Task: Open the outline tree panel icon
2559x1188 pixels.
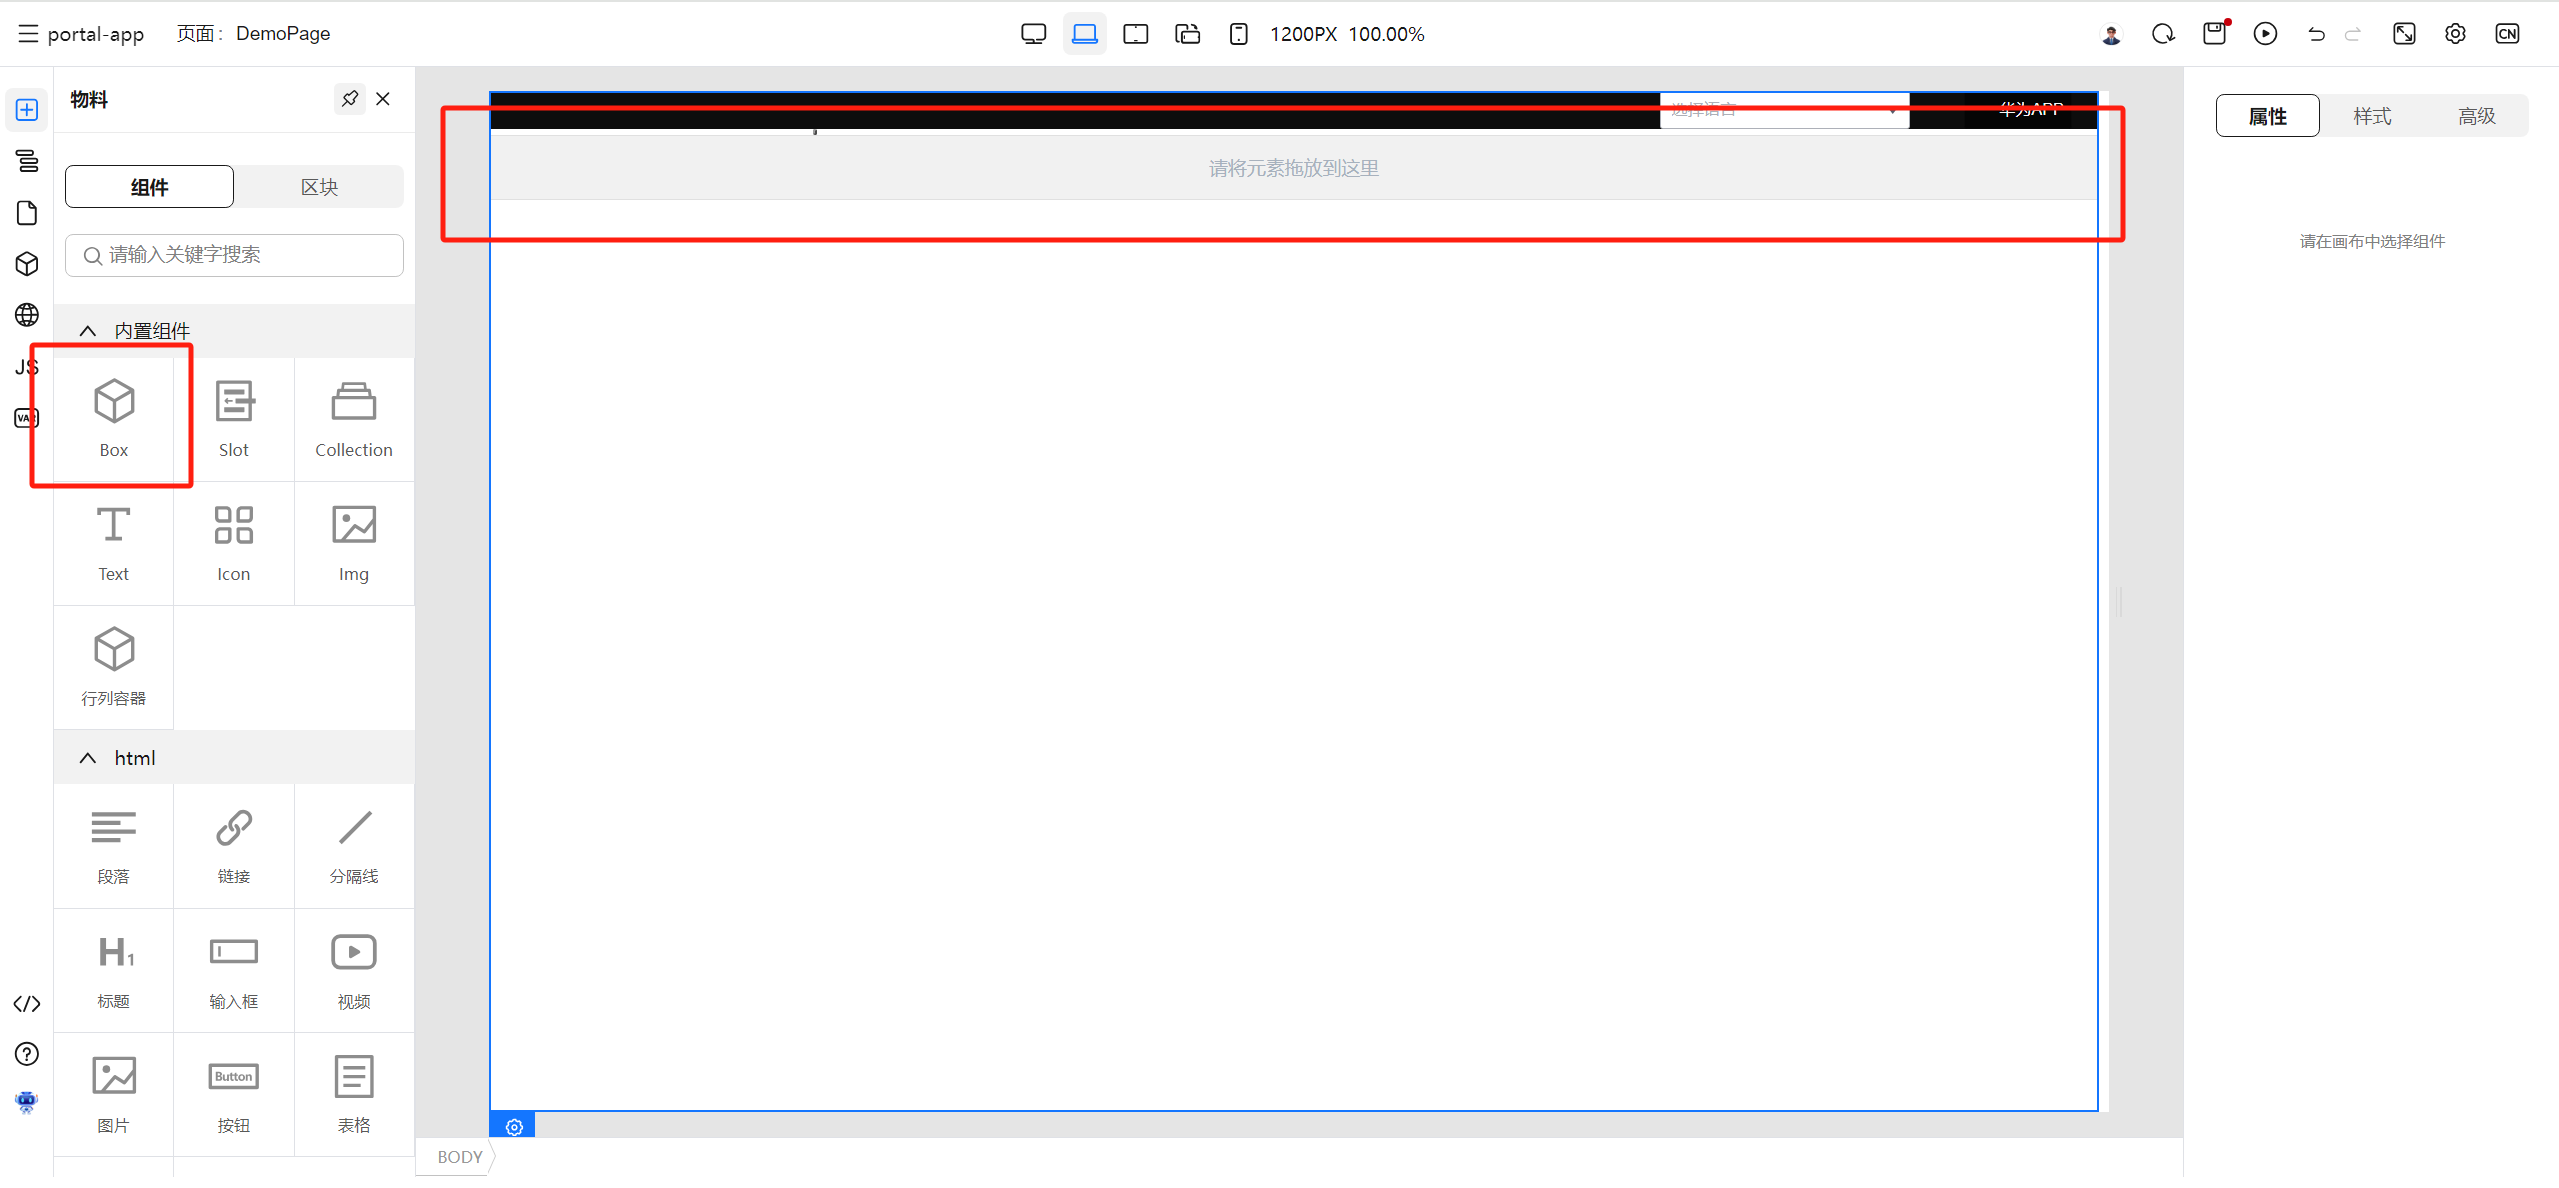Action: point(27,161)
